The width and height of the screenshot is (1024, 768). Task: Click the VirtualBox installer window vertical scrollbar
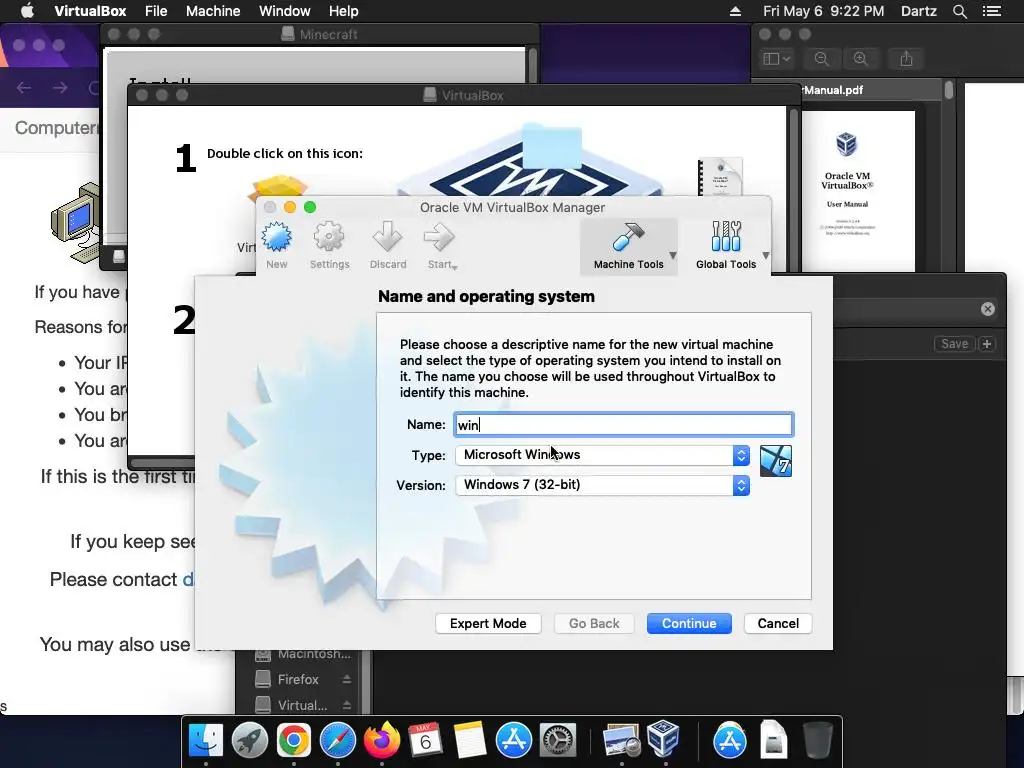point(793,189)
